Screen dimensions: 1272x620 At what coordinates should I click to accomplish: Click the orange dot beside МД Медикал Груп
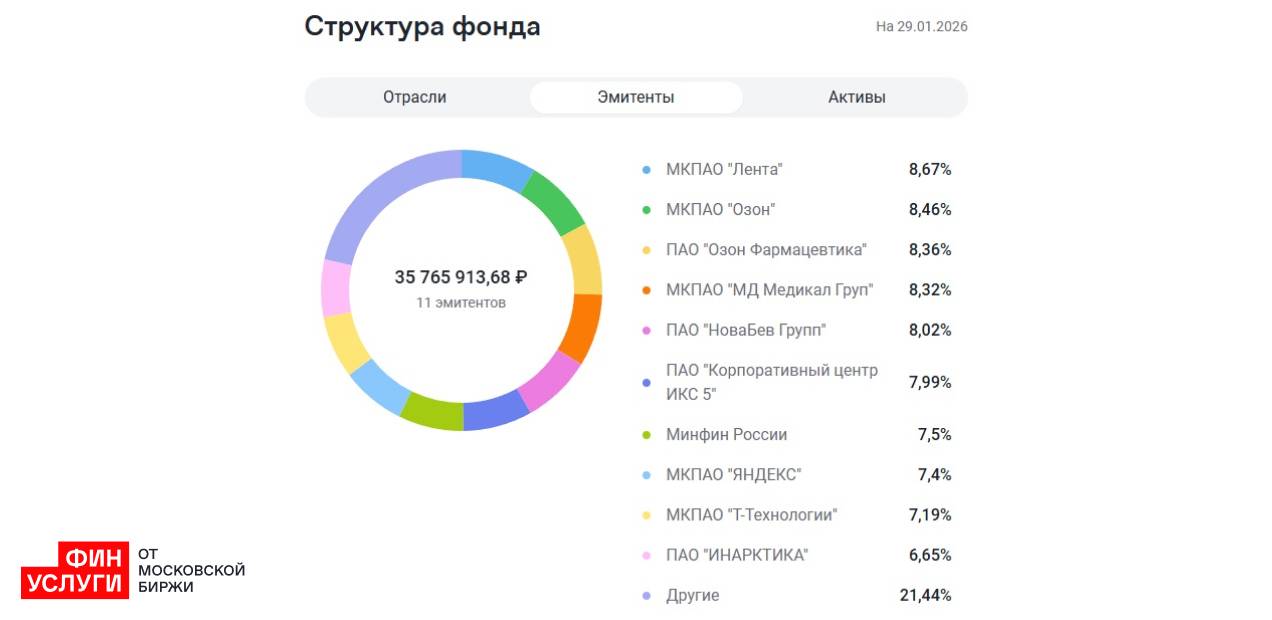click(646, 290)
